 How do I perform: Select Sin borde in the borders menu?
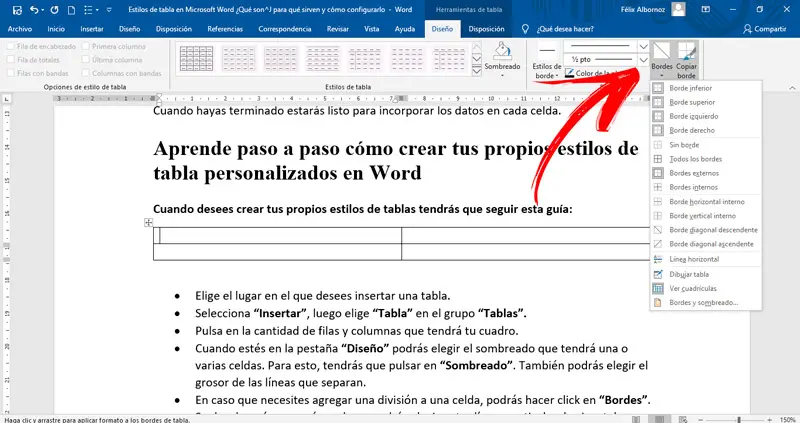(x=706, y=145)
